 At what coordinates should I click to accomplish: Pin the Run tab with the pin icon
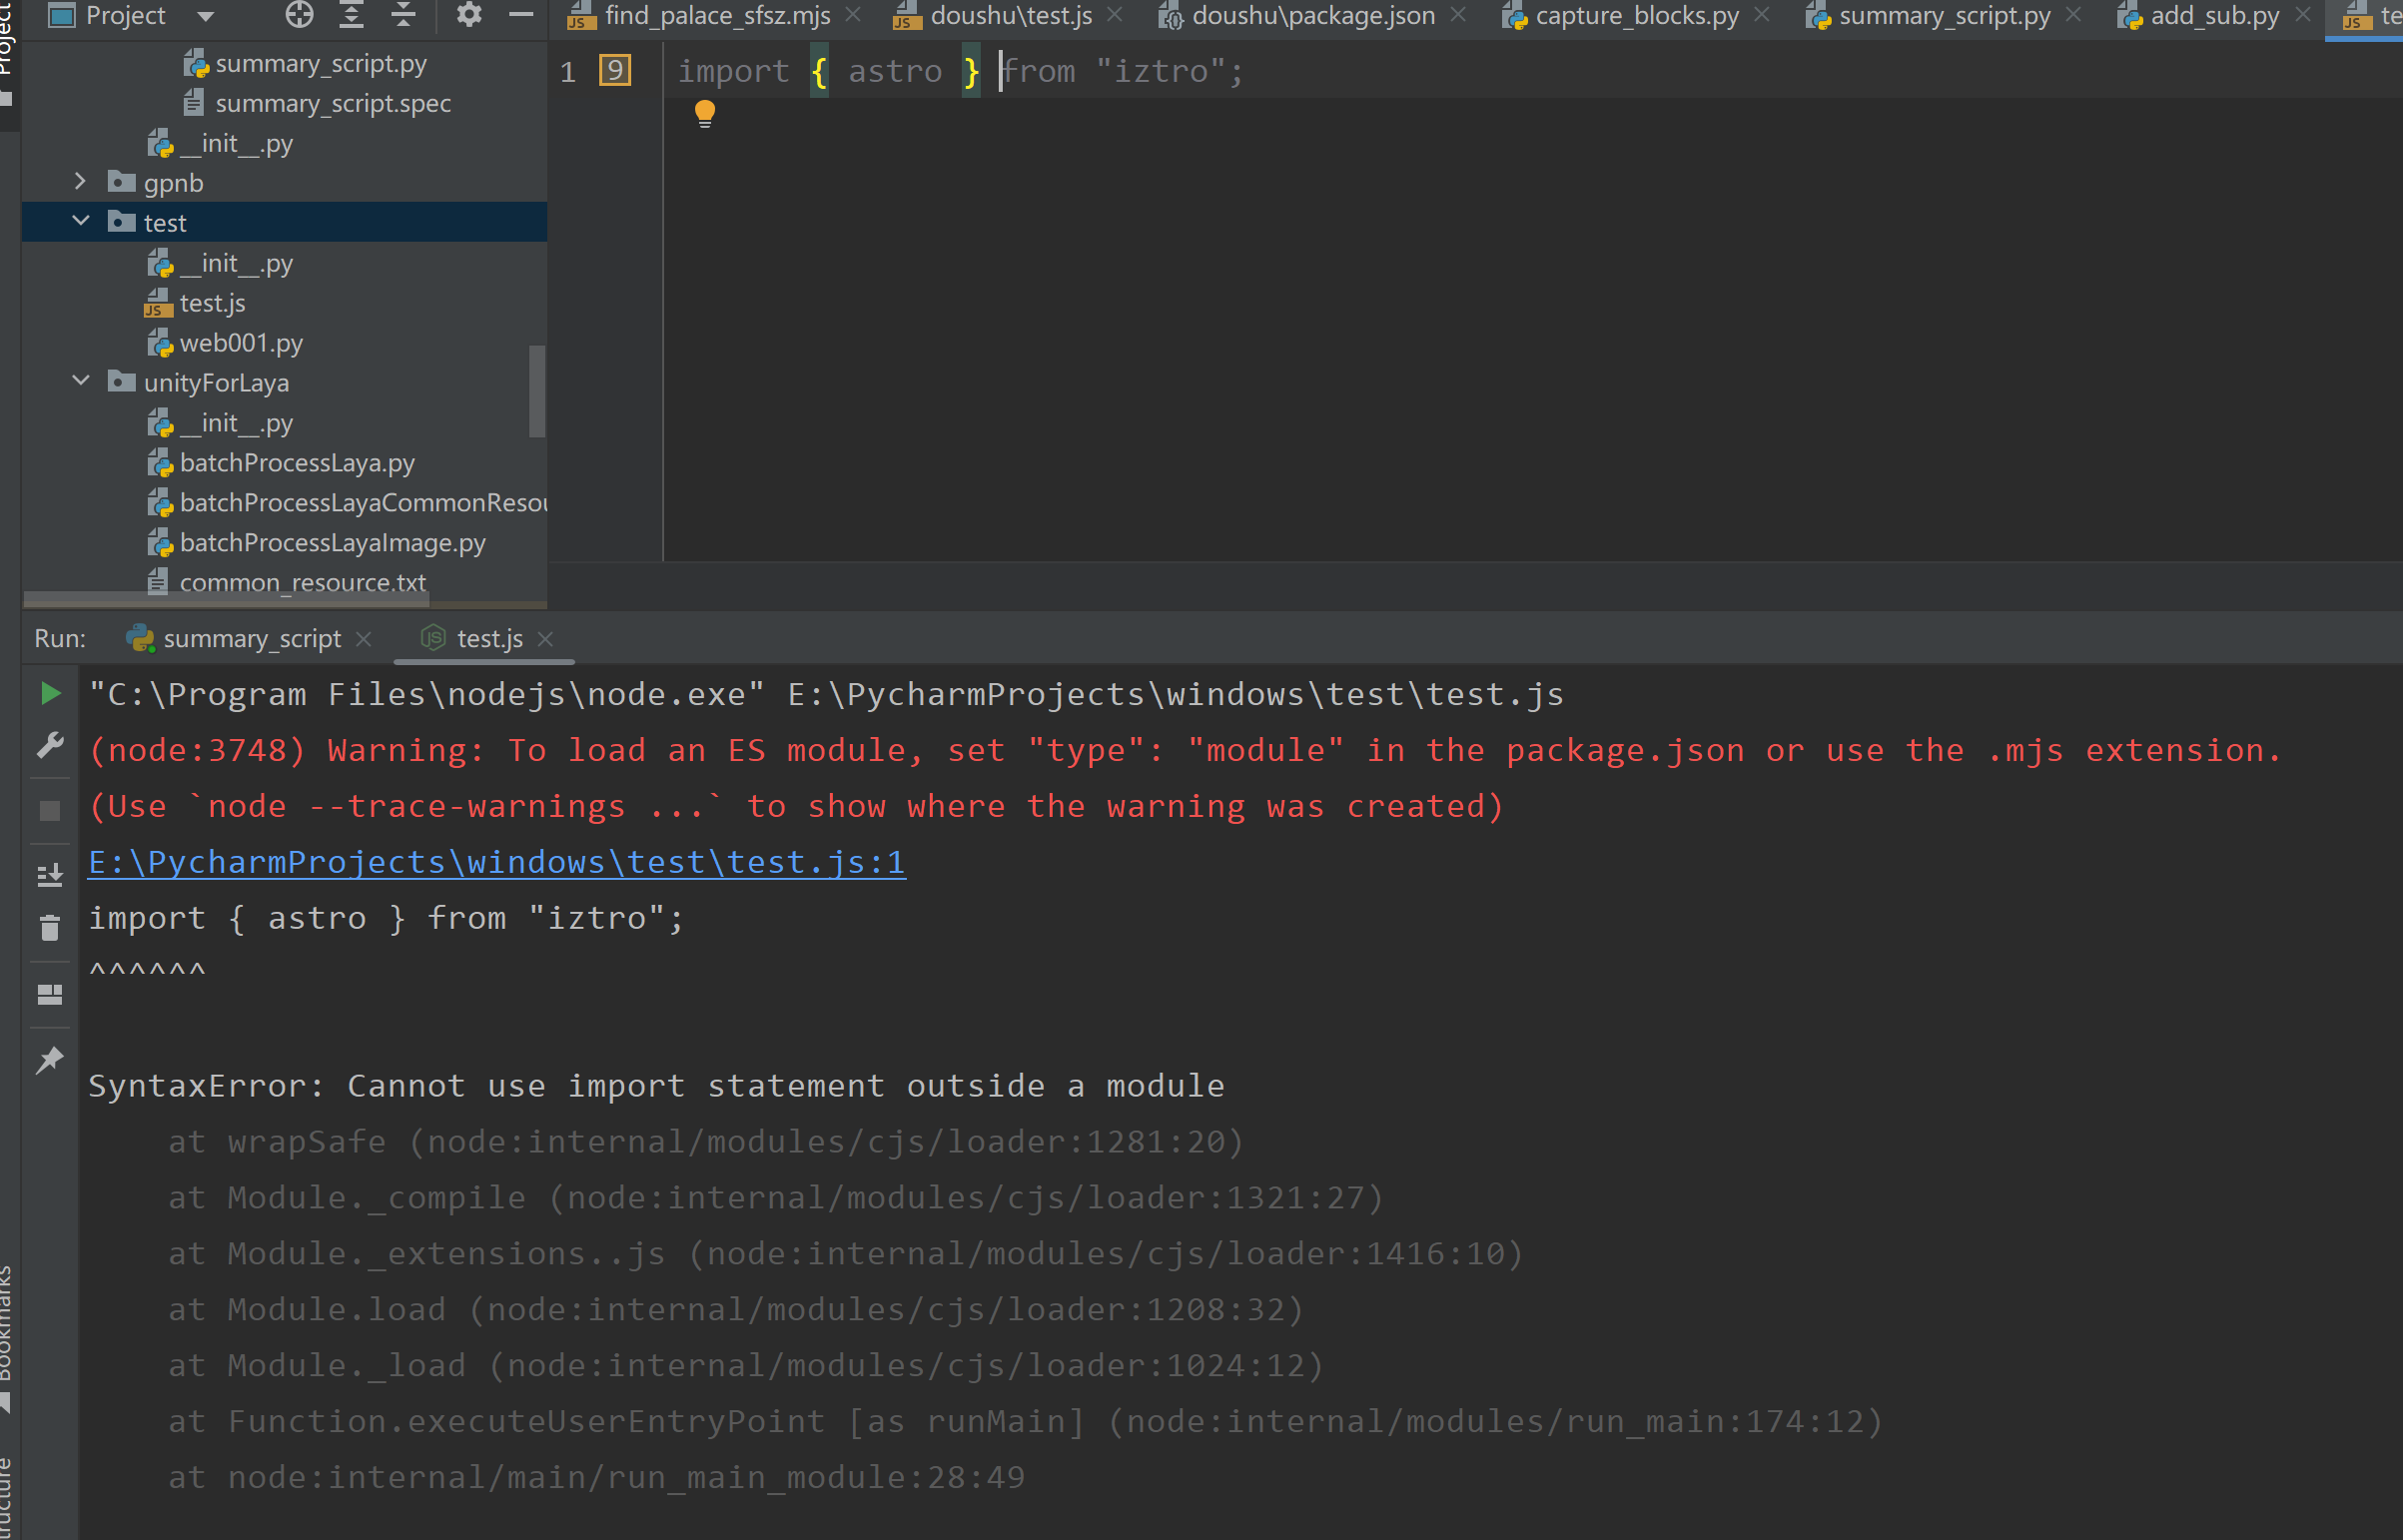(x=50, y=1060)
